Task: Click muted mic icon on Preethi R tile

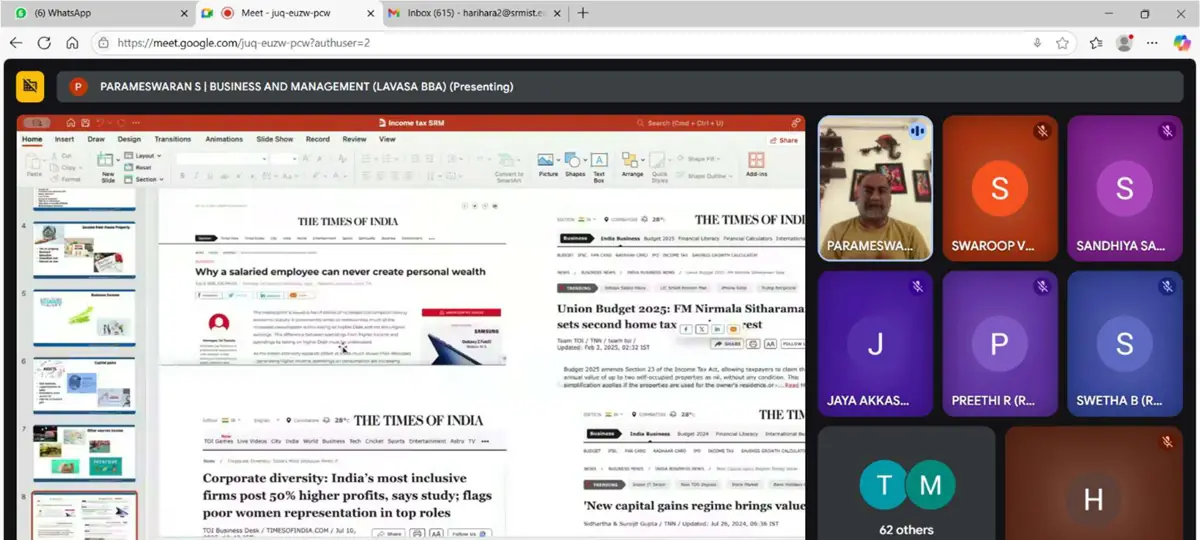Action: click(1042, 286)
